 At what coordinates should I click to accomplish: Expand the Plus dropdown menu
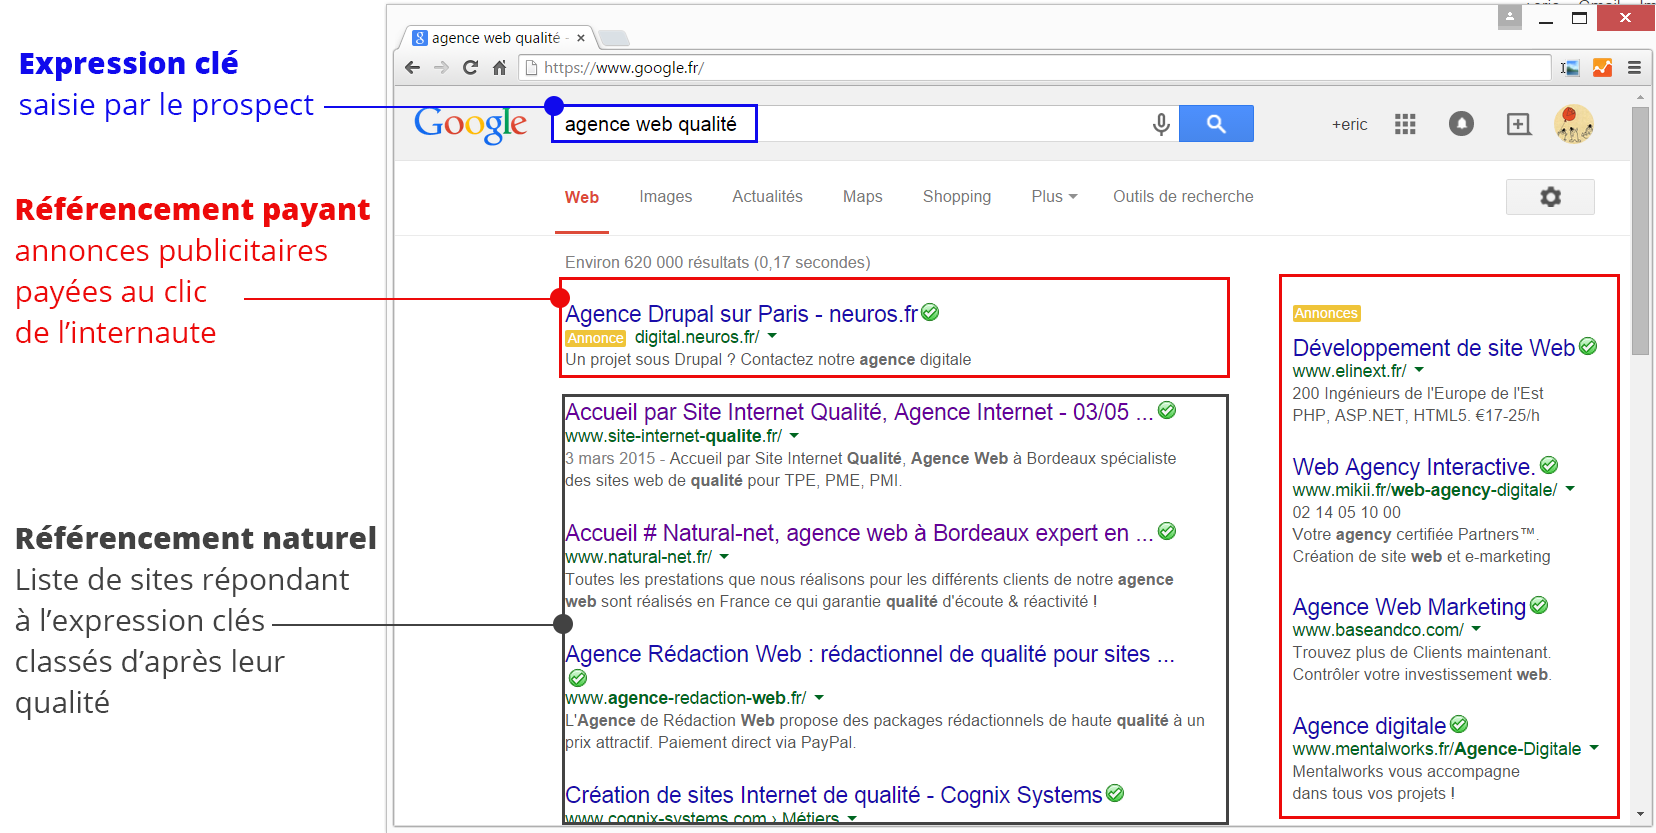(1054, 197)
